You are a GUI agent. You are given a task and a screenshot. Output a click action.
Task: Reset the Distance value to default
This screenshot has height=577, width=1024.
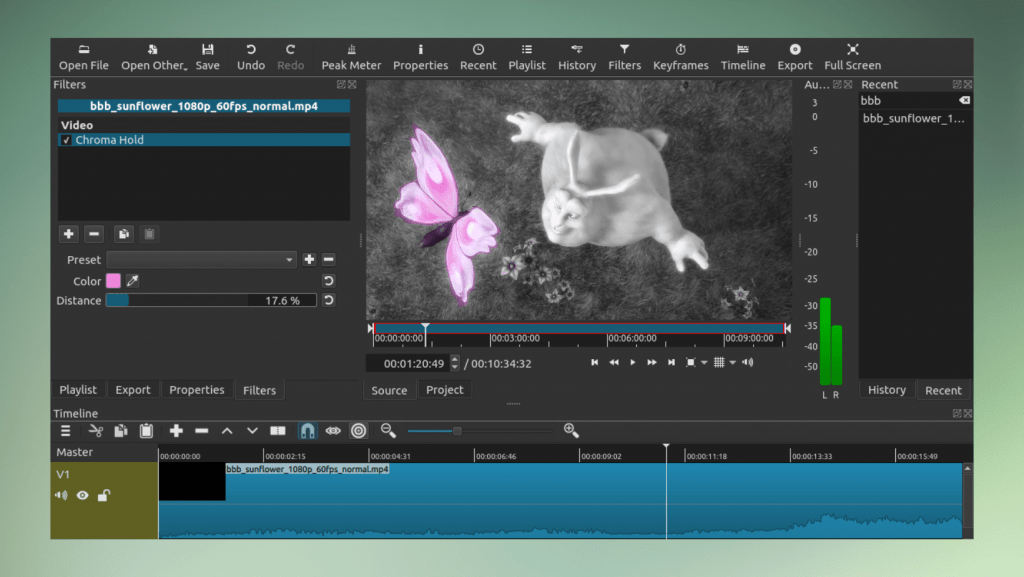(328, 300)
